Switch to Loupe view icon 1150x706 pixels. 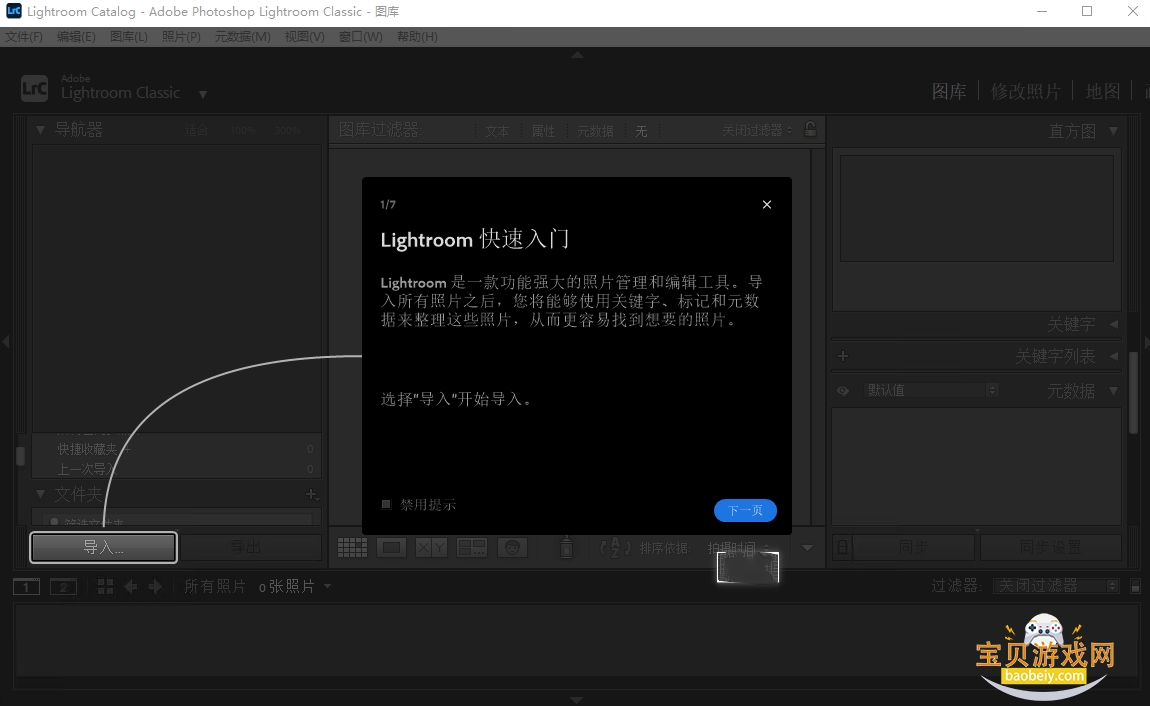coord(391,548)
